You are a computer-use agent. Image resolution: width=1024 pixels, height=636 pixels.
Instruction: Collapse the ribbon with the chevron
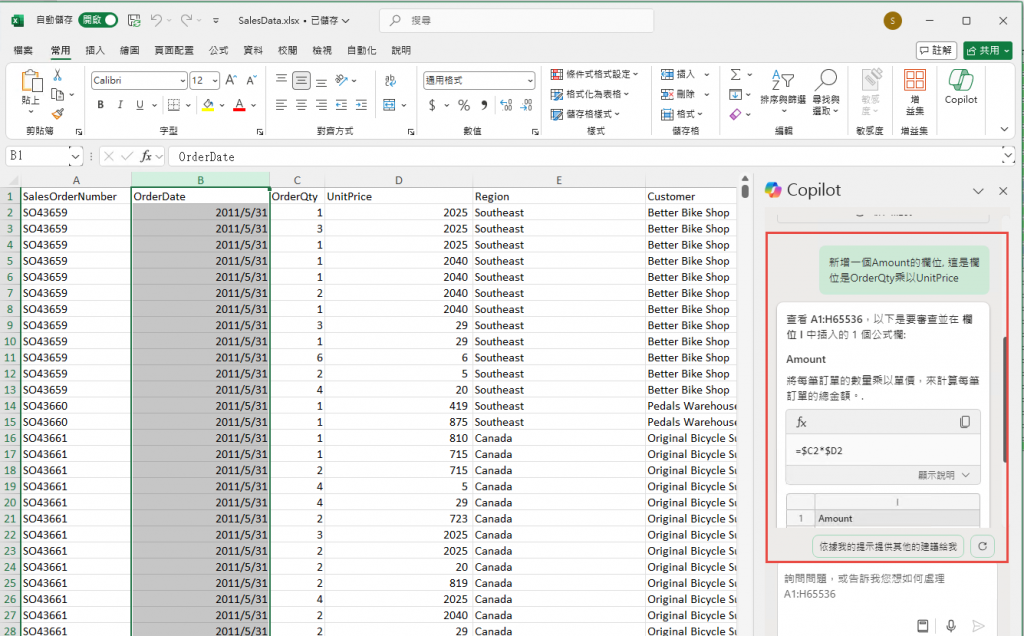1004,130
